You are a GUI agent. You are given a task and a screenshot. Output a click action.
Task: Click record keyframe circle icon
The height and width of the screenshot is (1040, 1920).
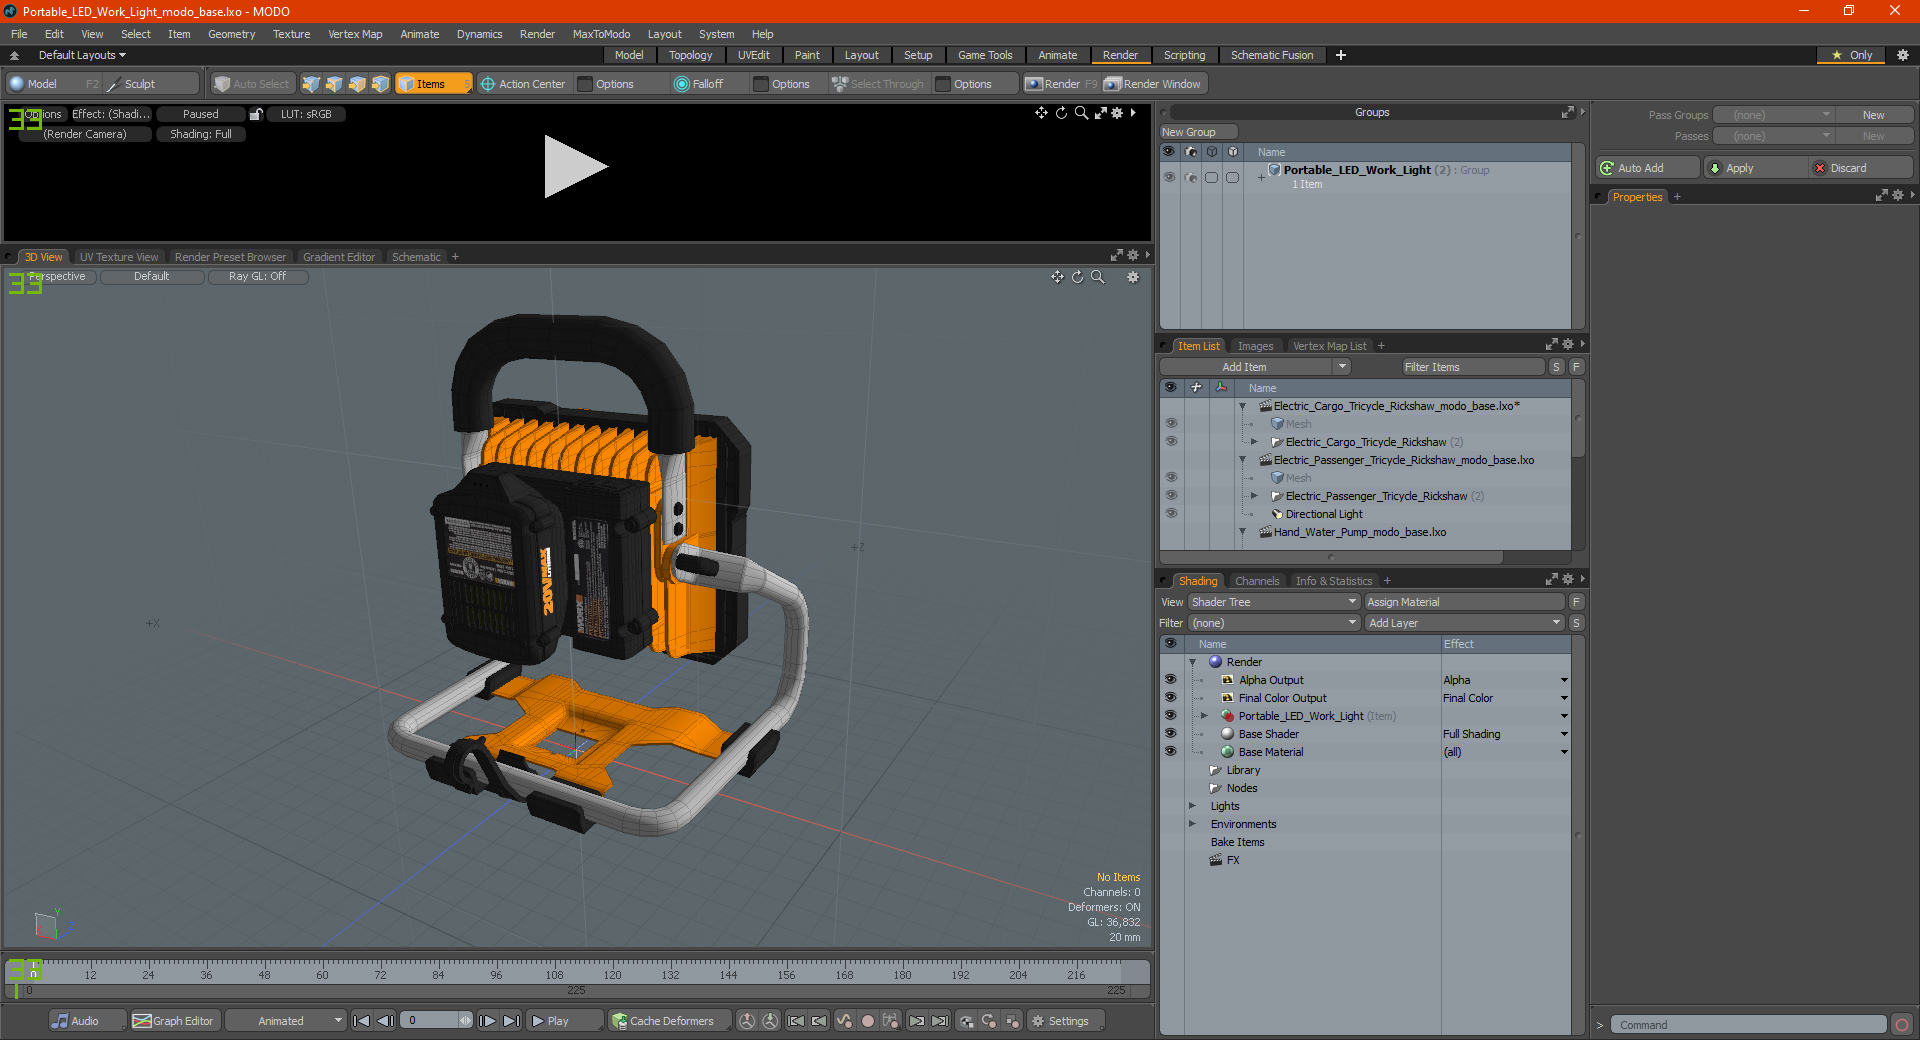pyautogui.click(x=868, y=1021)
